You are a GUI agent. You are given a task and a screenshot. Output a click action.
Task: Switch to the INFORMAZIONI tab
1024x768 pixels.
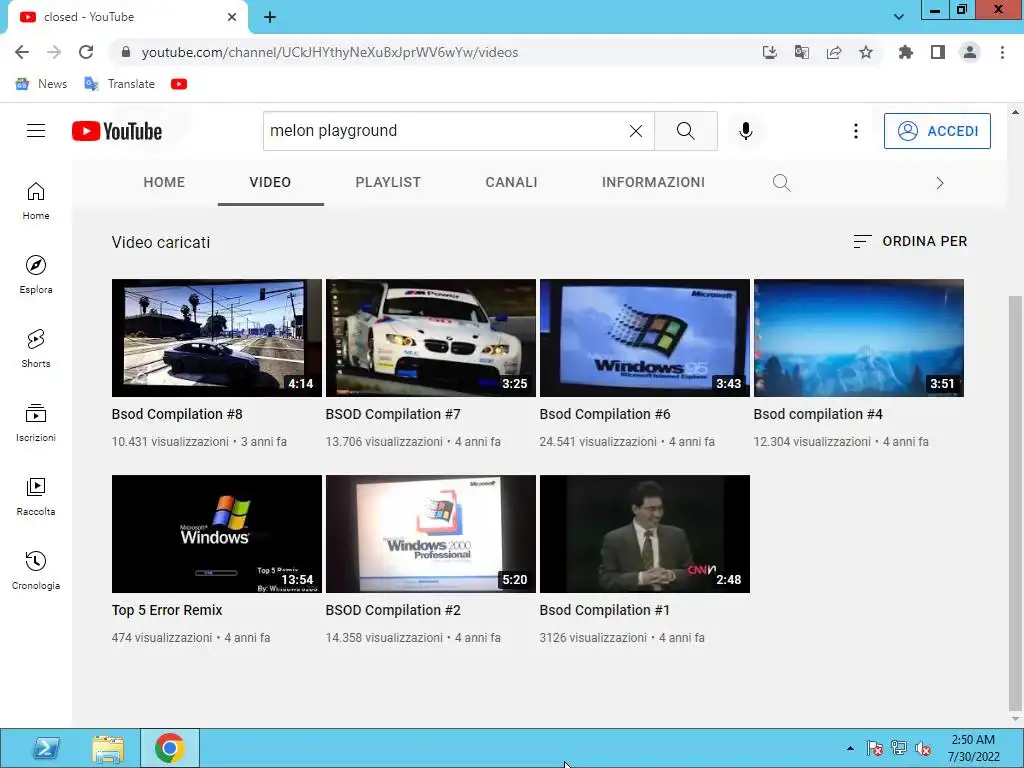[x=653, y=182]
